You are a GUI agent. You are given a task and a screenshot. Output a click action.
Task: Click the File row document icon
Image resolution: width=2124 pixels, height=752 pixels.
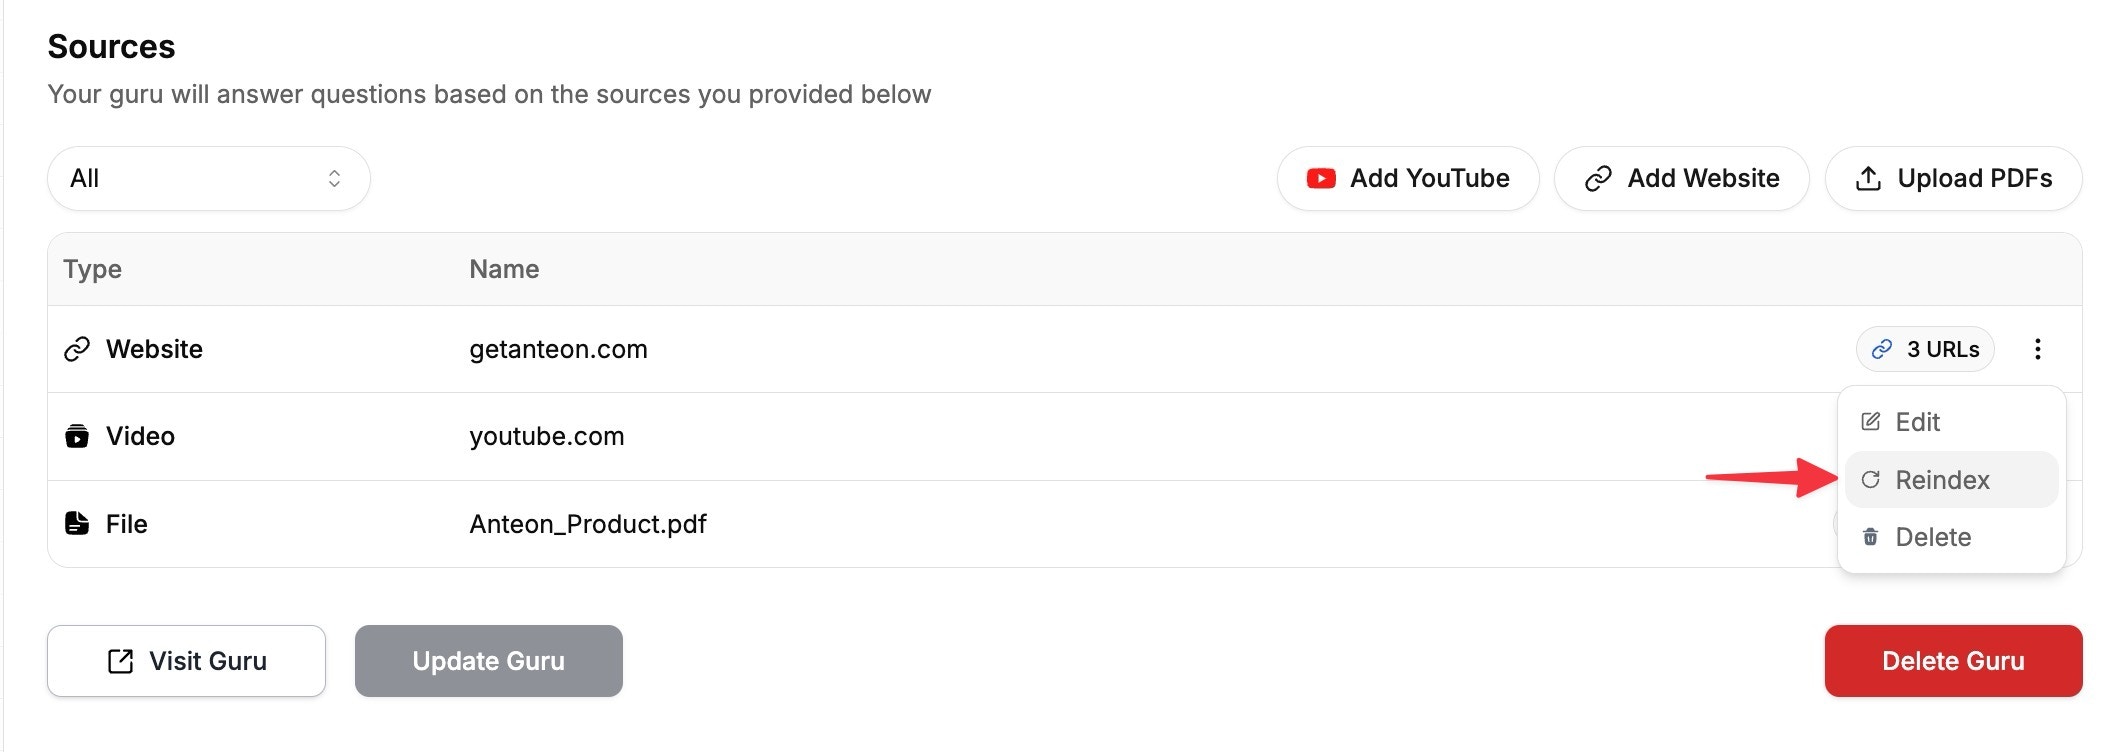(x=77, y=523)
